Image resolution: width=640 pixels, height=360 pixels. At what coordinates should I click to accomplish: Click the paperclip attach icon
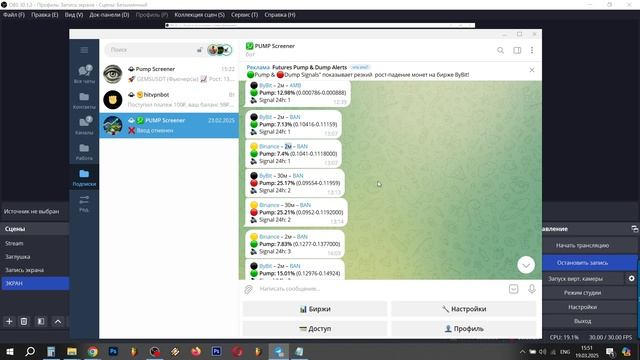click(249, 289)
